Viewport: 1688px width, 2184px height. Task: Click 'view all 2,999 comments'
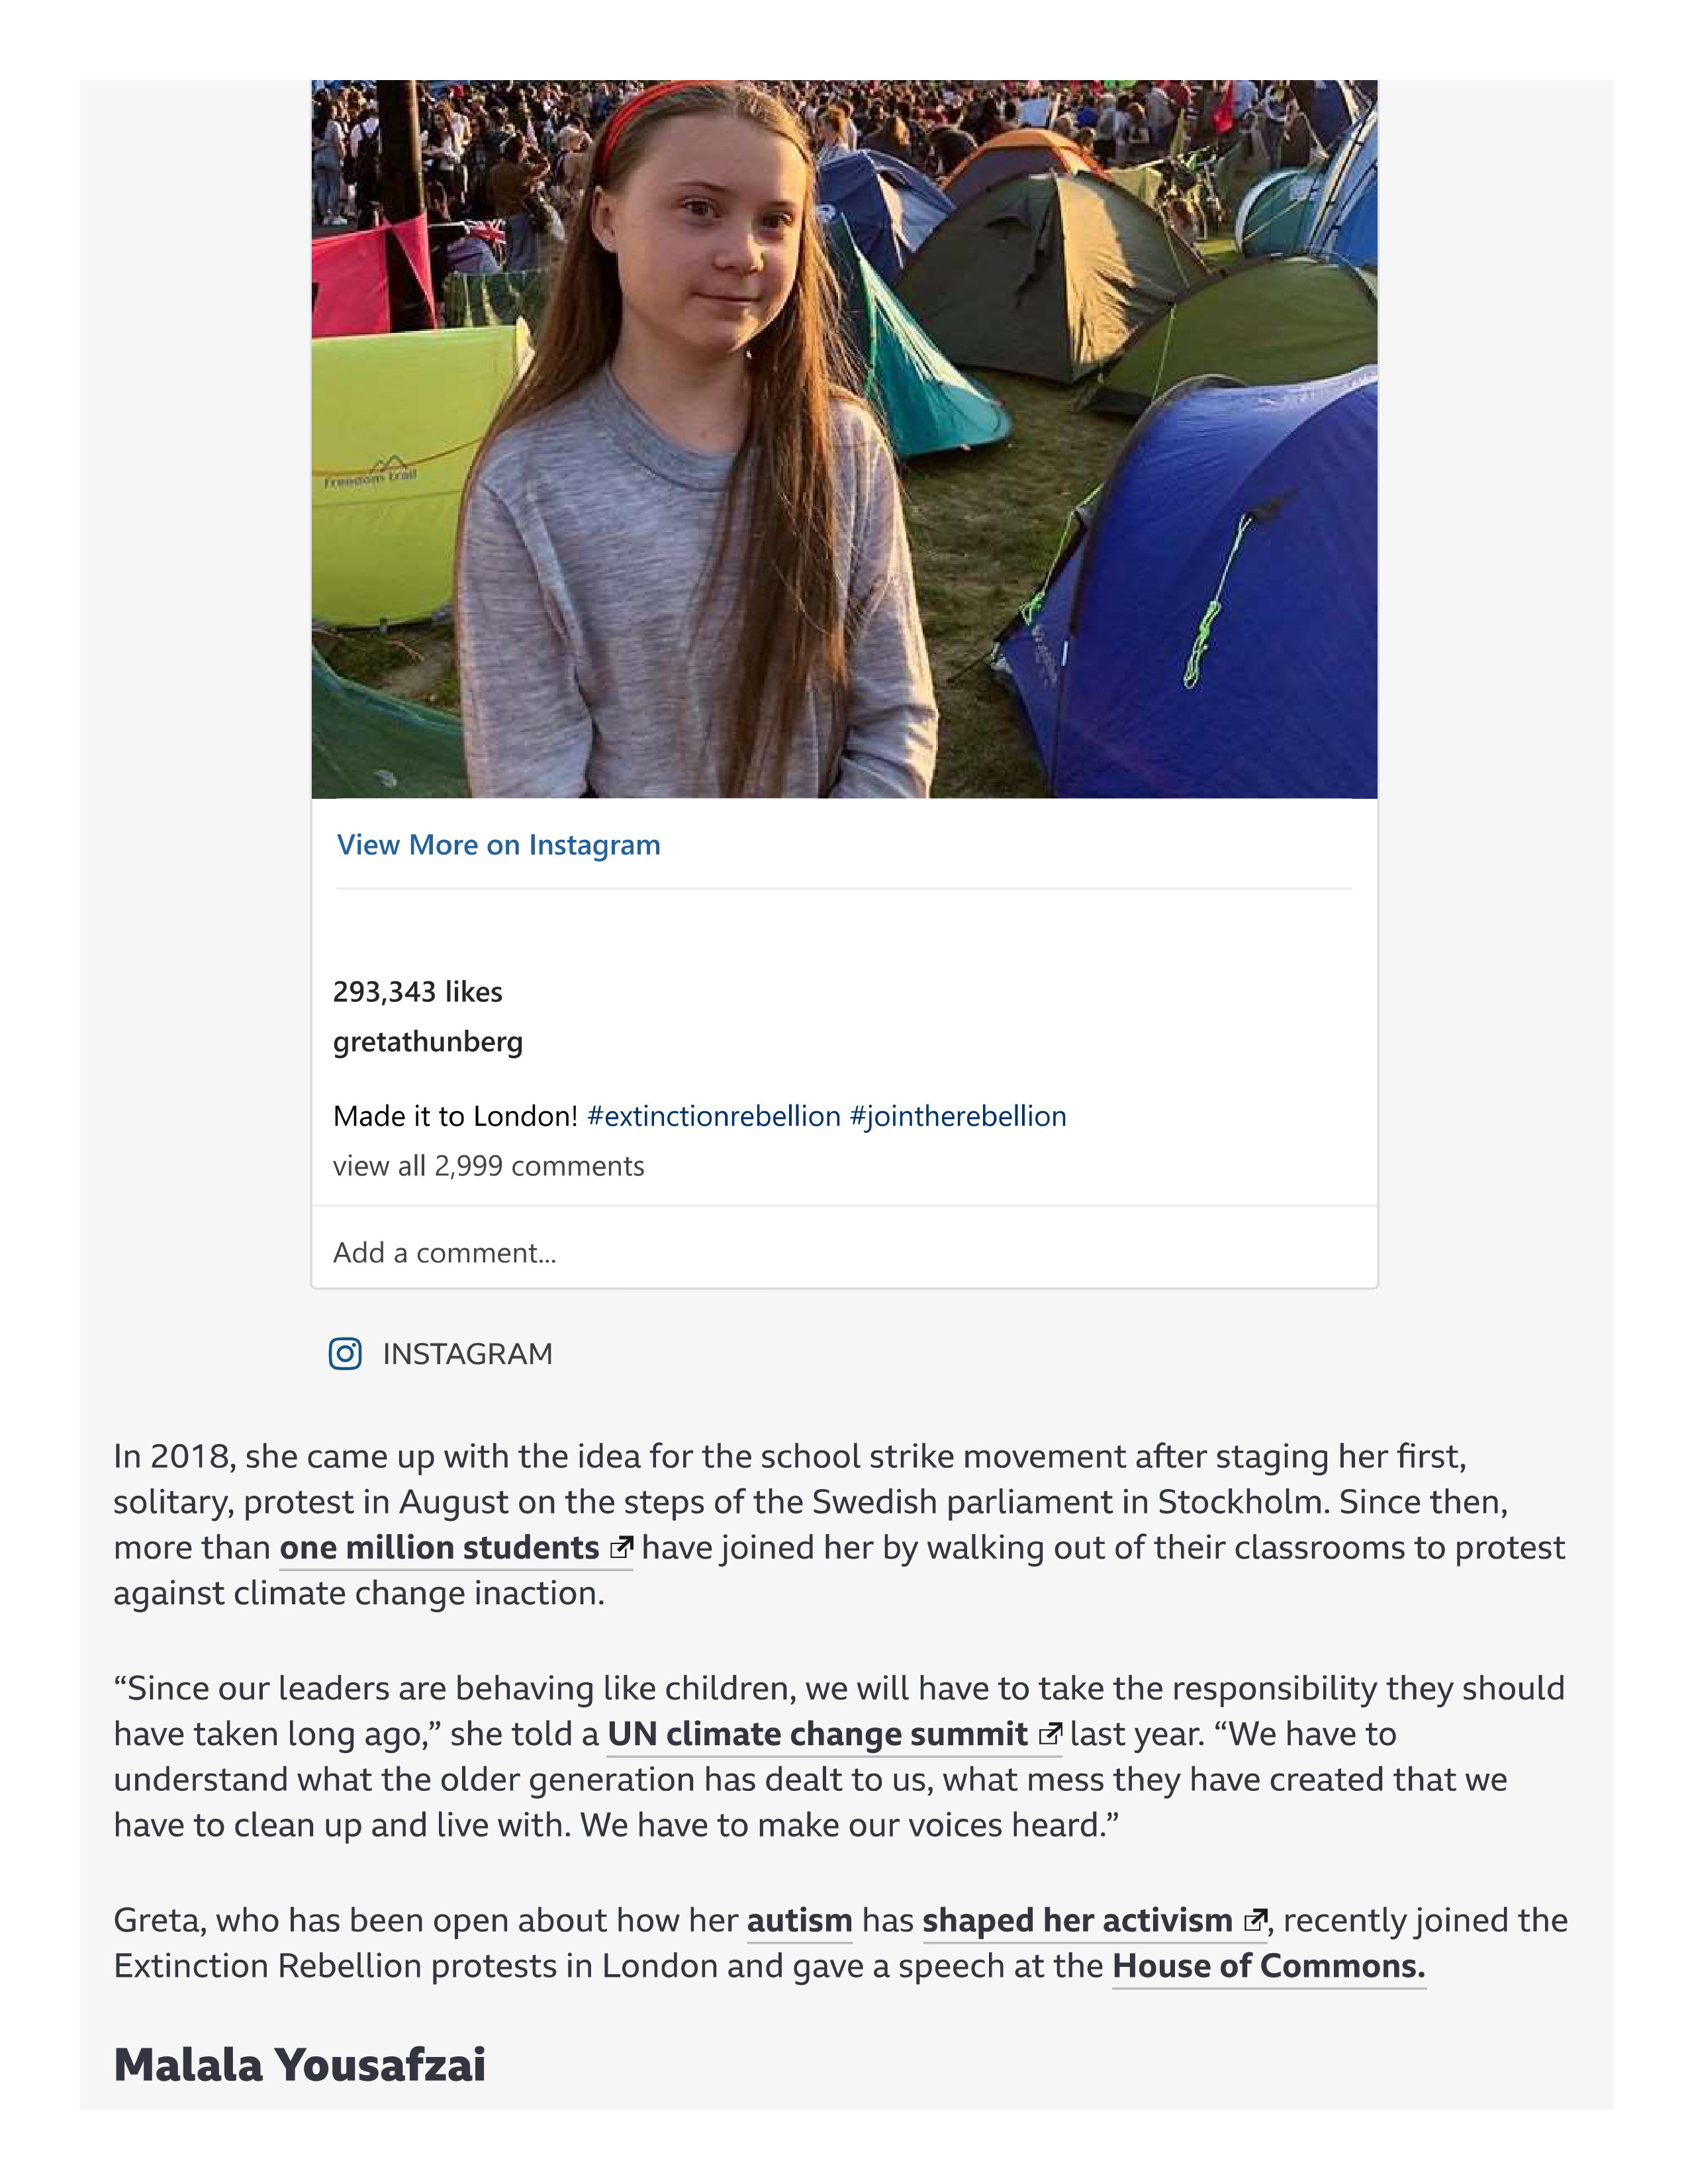488,1166
